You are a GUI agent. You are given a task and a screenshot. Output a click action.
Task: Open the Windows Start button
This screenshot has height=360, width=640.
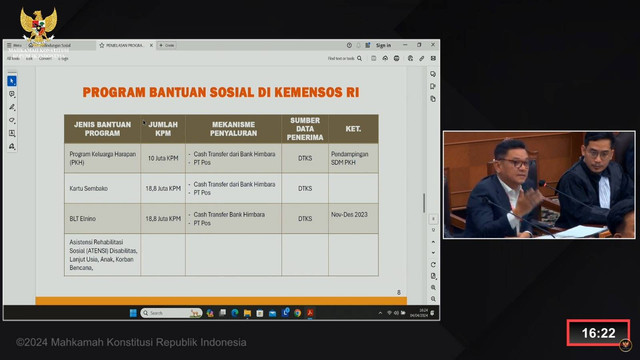133,313
